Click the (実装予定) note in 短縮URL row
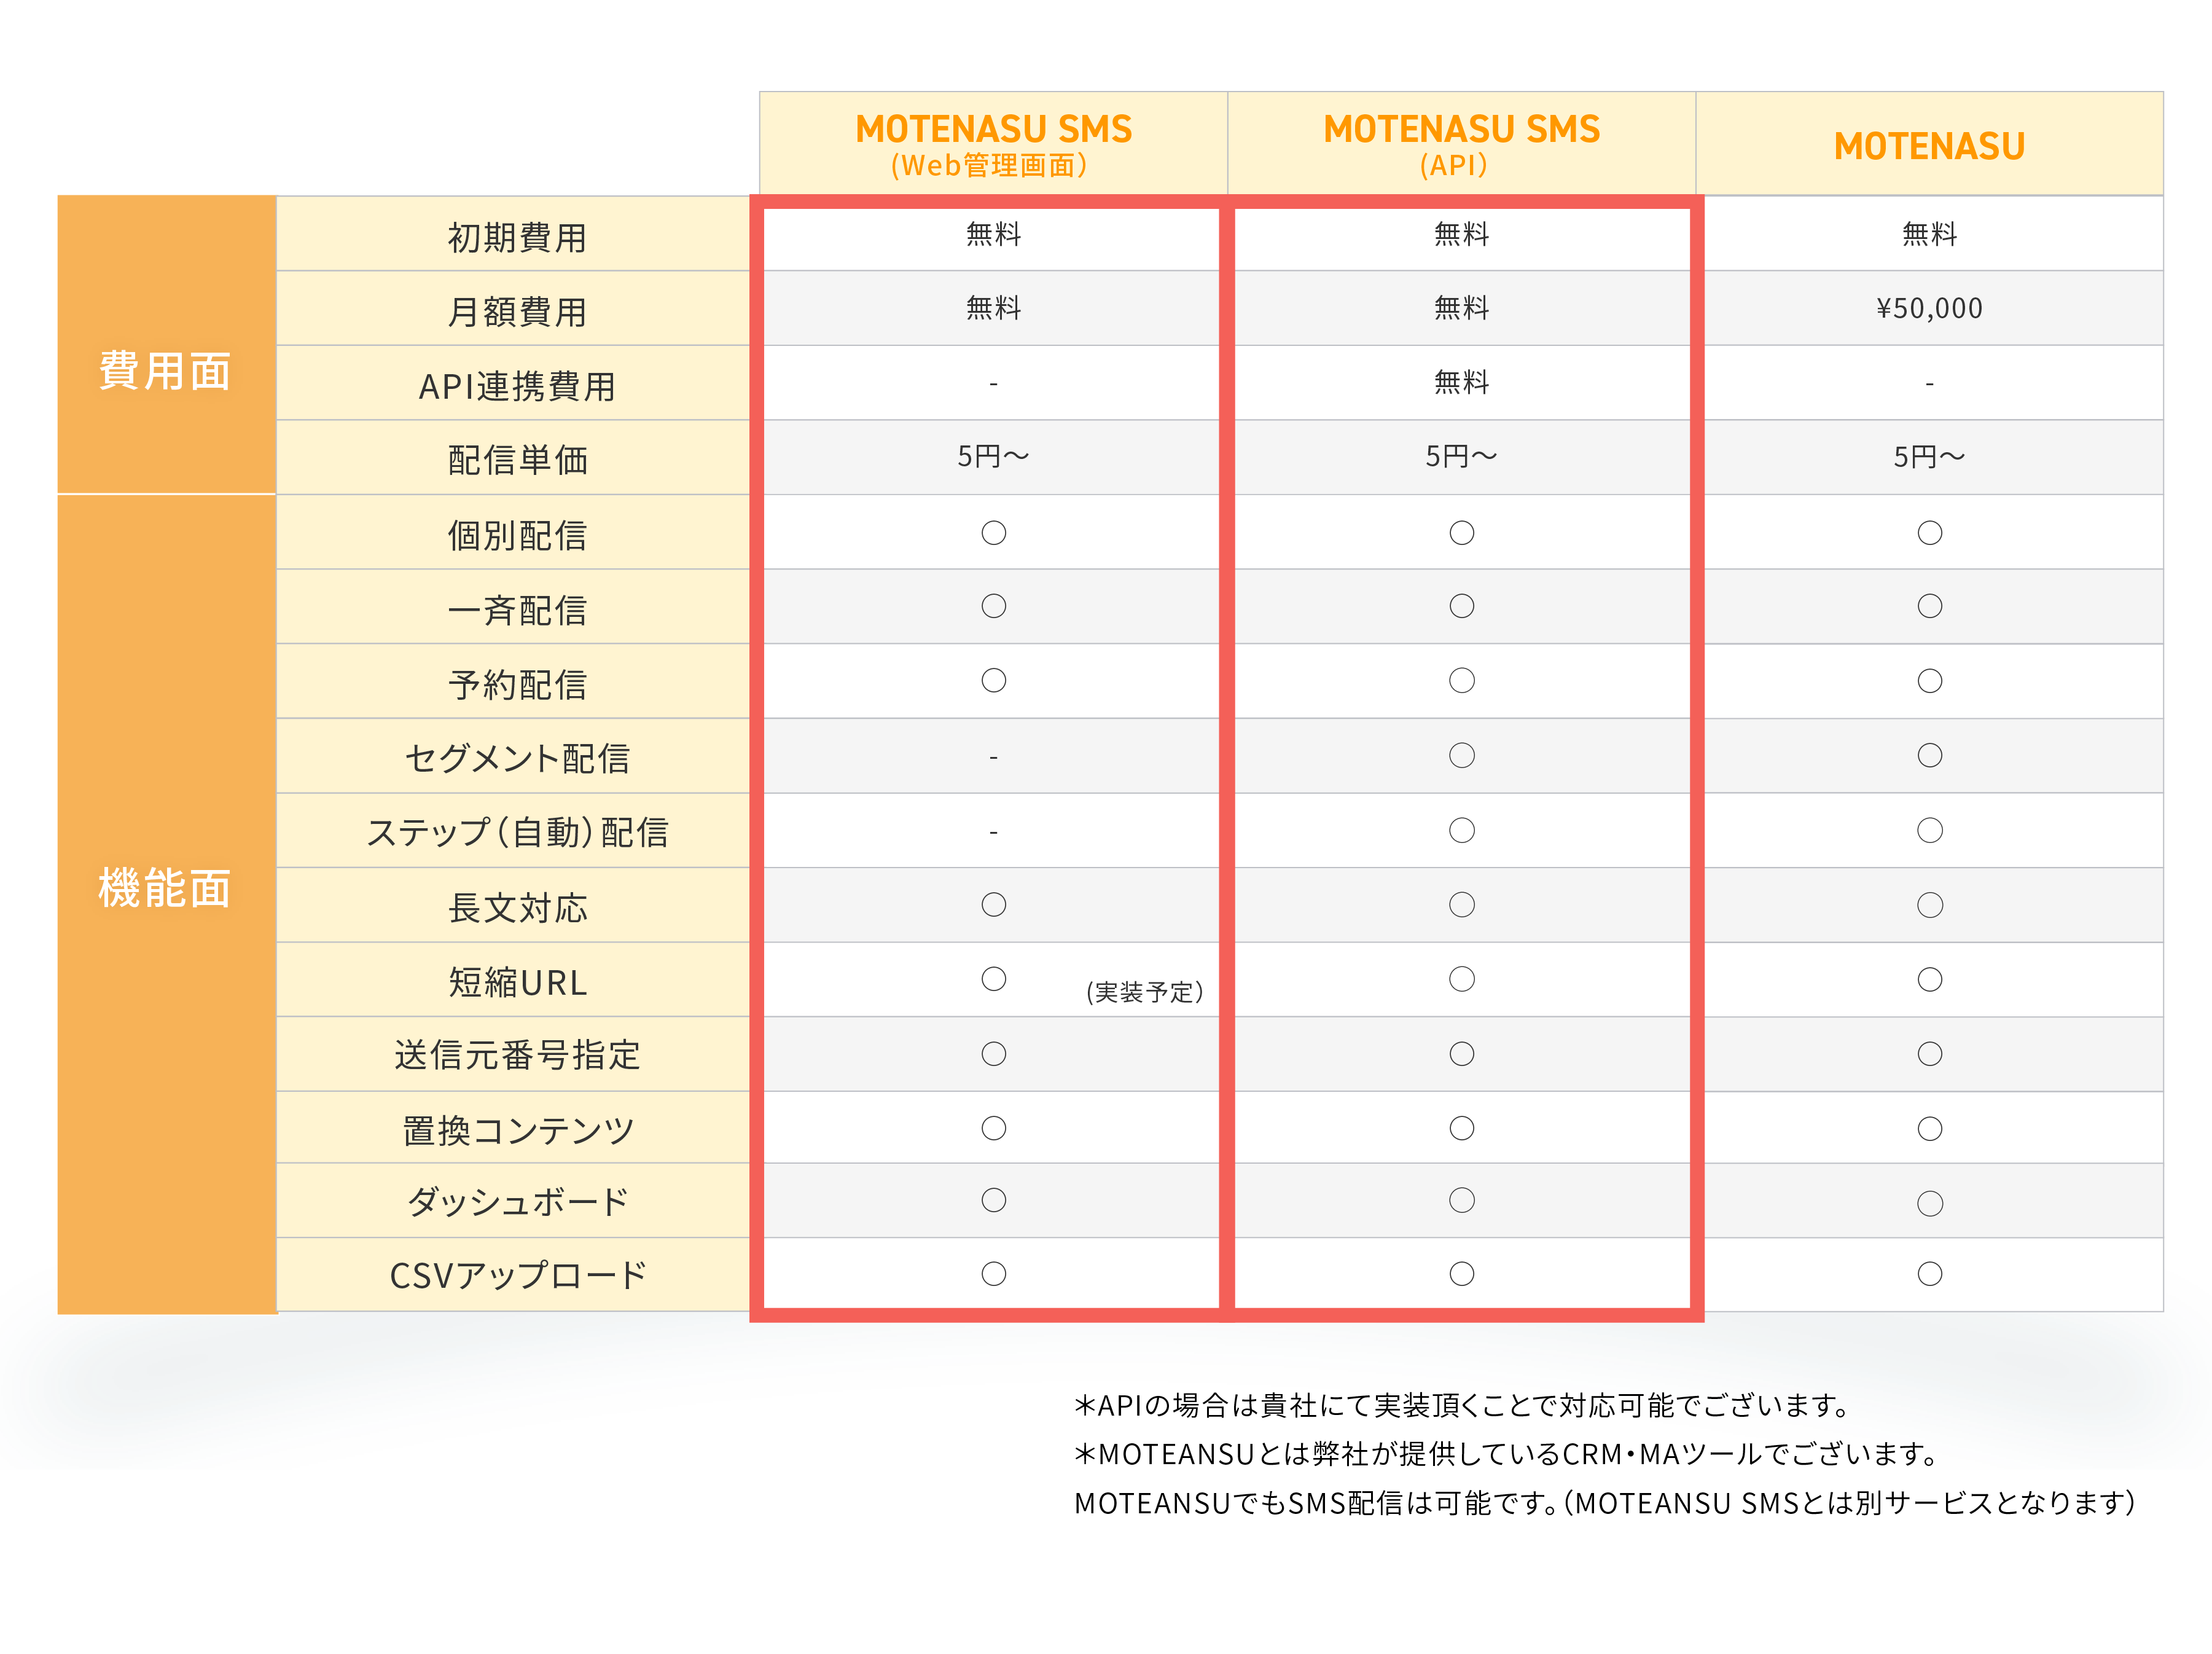The height and width of the screenshot is (1654, 2212). coord(1144,992)
